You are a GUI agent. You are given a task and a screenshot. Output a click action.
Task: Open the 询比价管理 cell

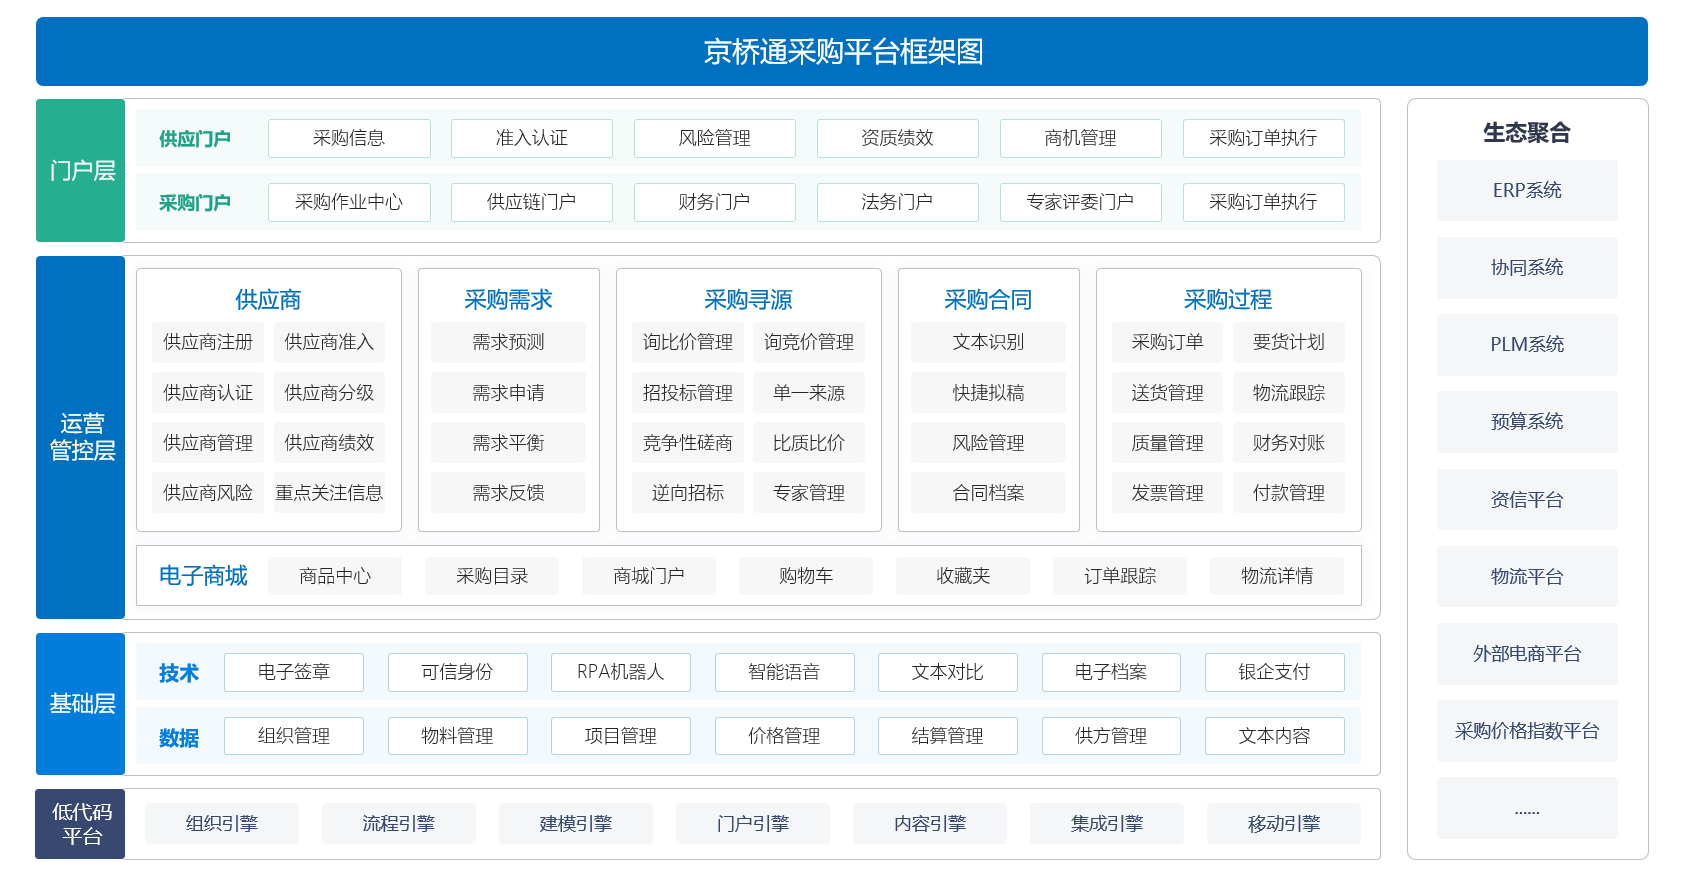click(688, 342)
